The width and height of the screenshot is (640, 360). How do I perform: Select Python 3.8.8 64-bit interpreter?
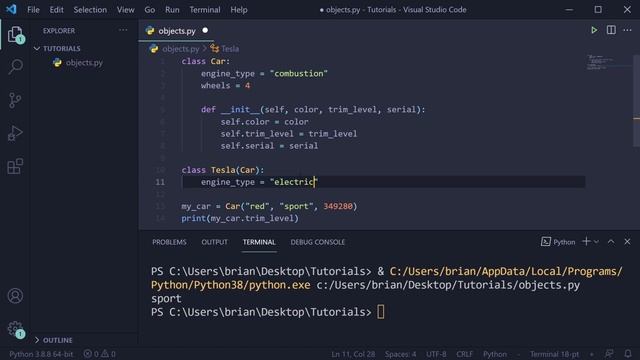coord(41,354)
